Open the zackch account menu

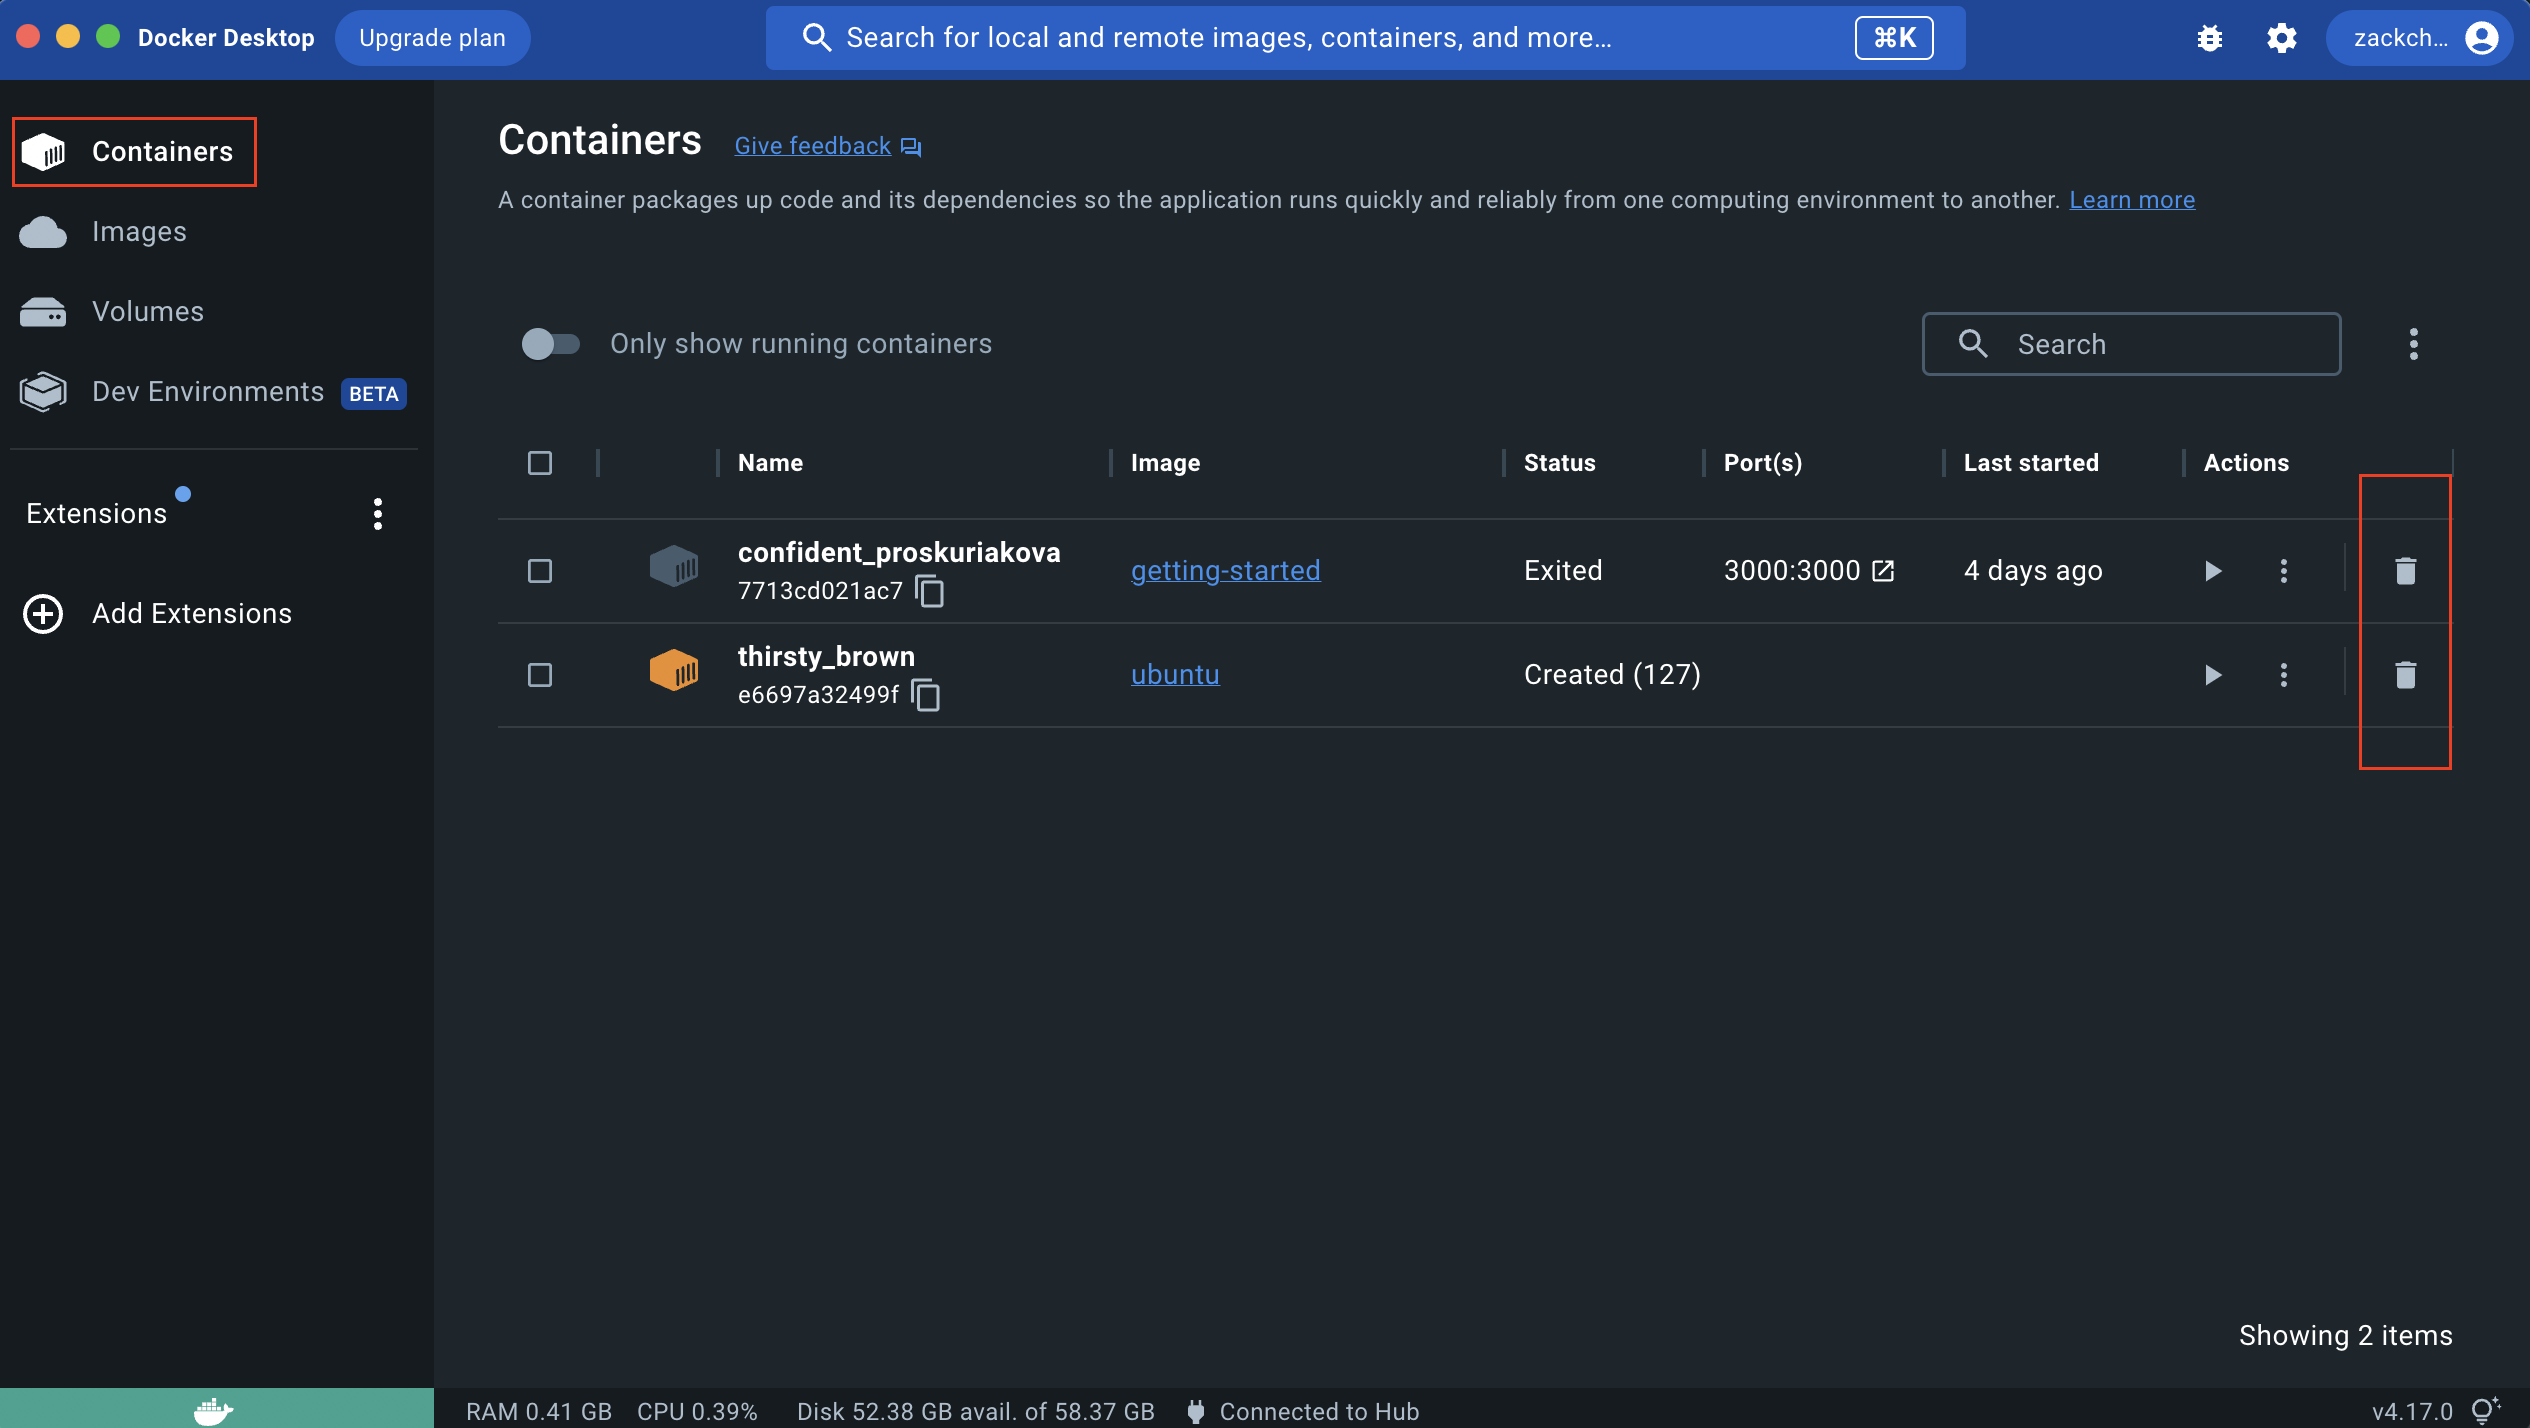click(x=2420, y=38)
